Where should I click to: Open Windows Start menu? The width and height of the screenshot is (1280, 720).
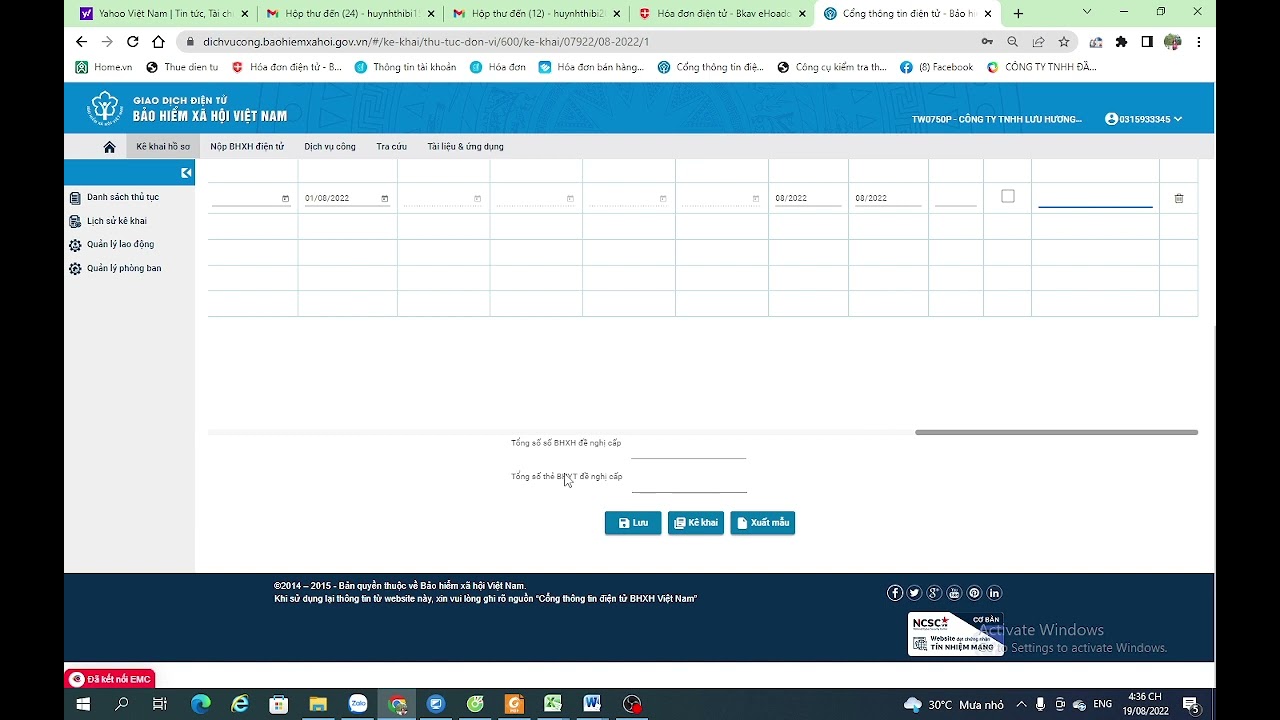(x=83, y=704)
